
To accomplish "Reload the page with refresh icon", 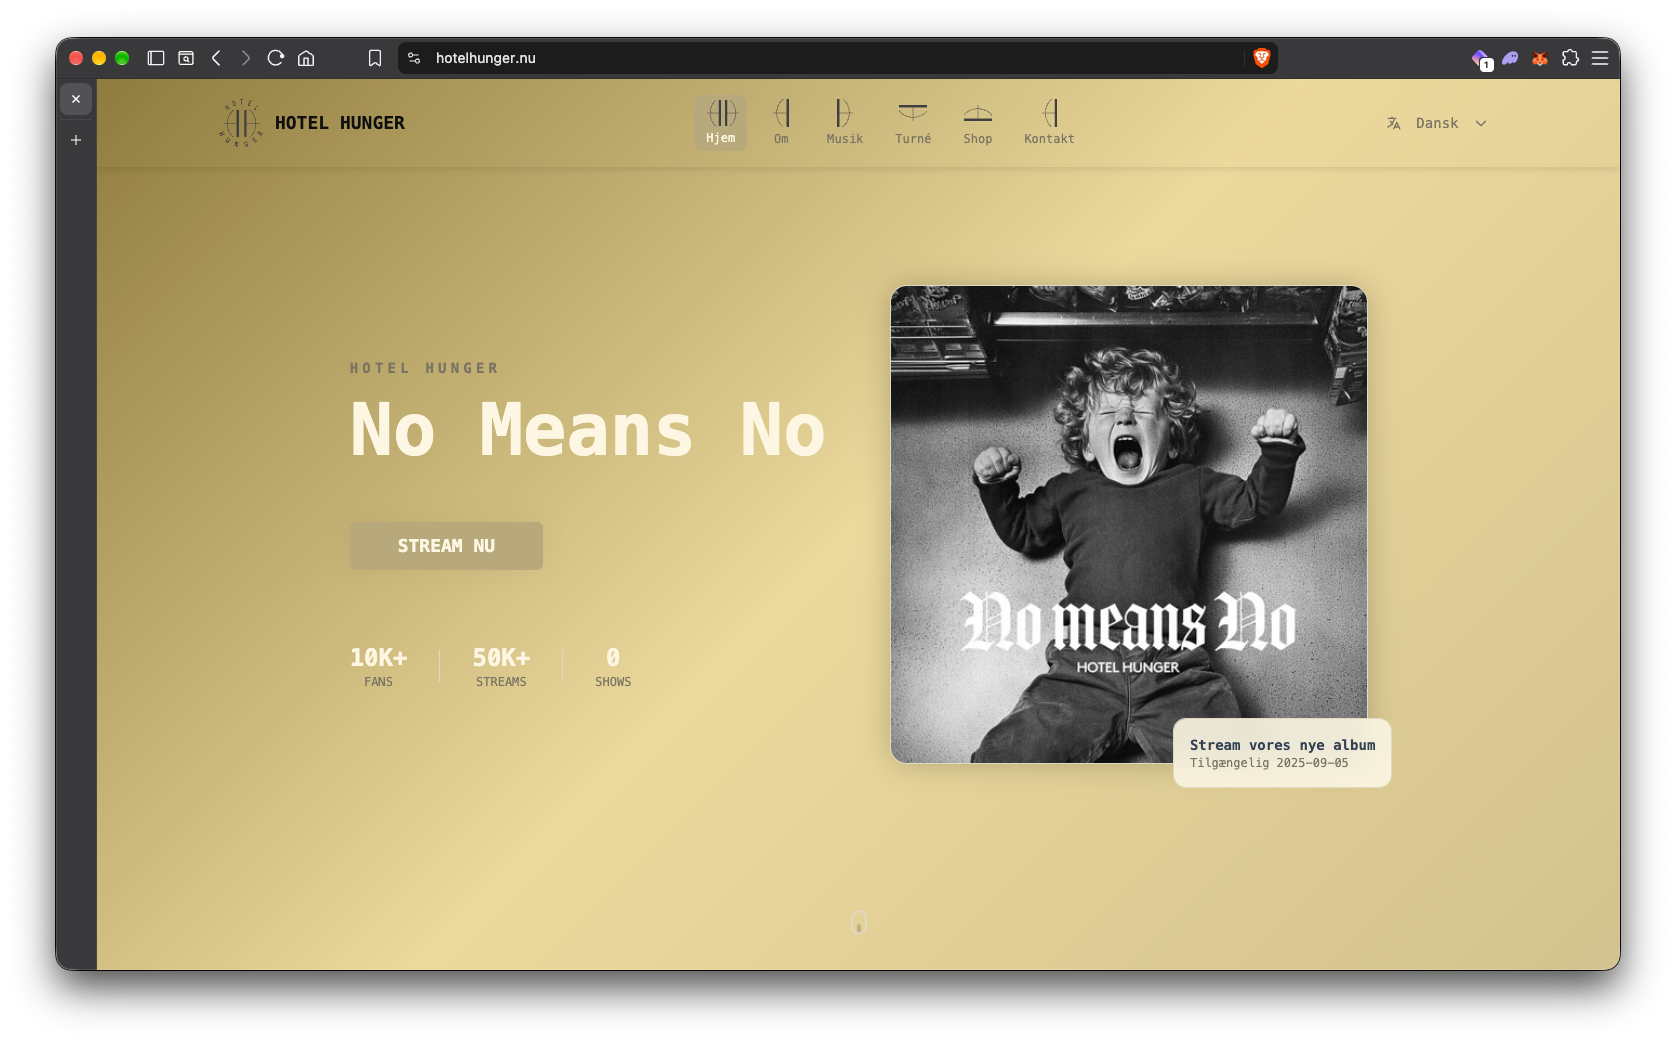I will 276,58.
